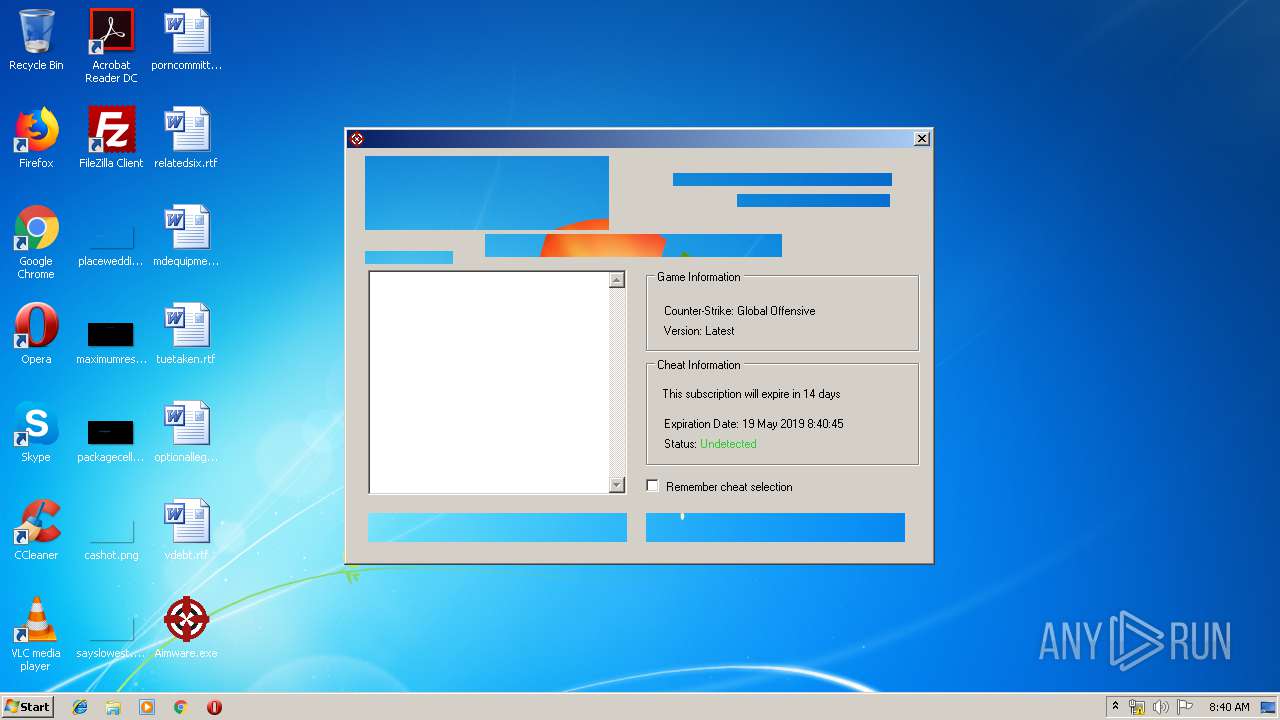Open Internet Explorer from taskbar
The image size is (1280, 720).
[80, 707]
